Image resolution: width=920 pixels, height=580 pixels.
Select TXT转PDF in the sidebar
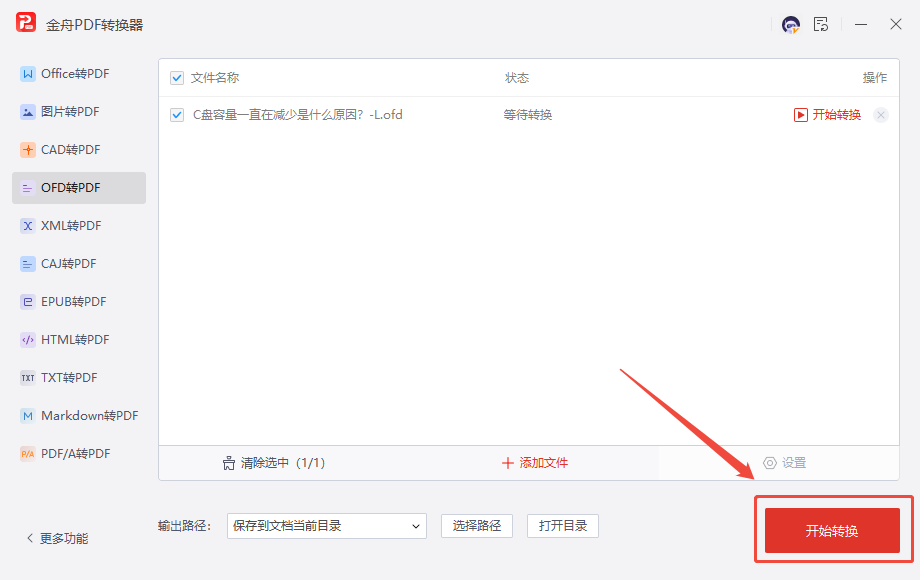(x=79, y=378)
